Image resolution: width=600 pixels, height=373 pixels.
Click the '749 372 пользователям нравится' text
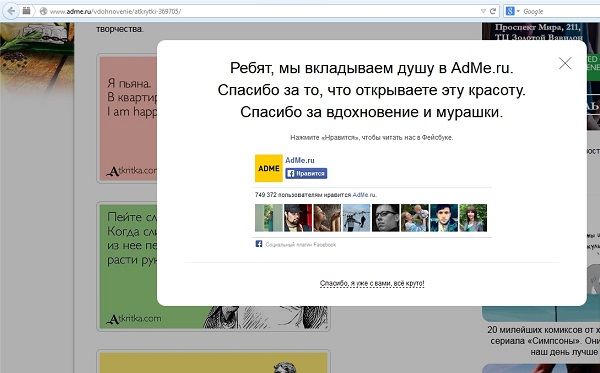point(303,195)
